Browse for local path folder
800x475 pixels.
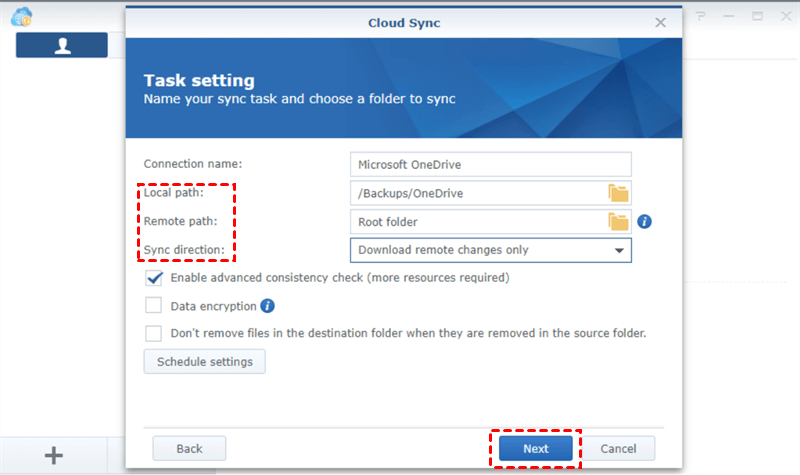point(618,193)
